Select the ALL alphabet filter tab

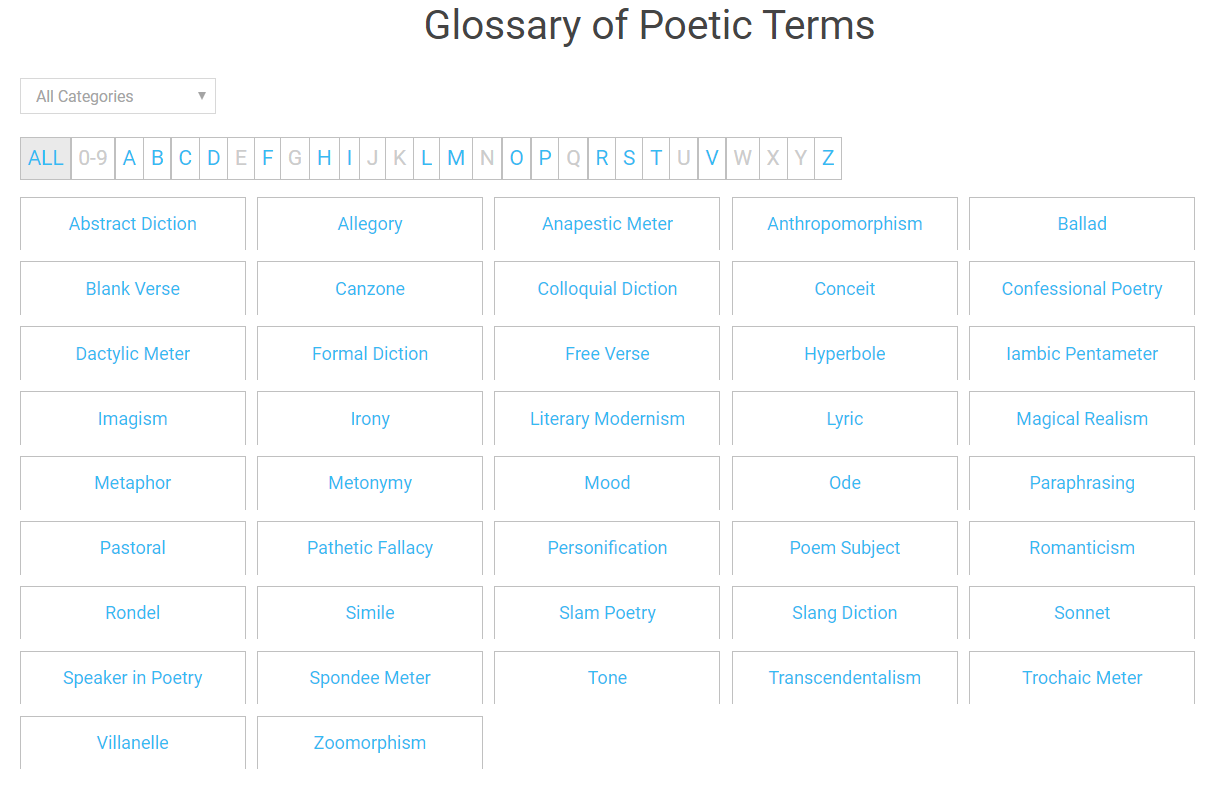[x=46, y=158]
